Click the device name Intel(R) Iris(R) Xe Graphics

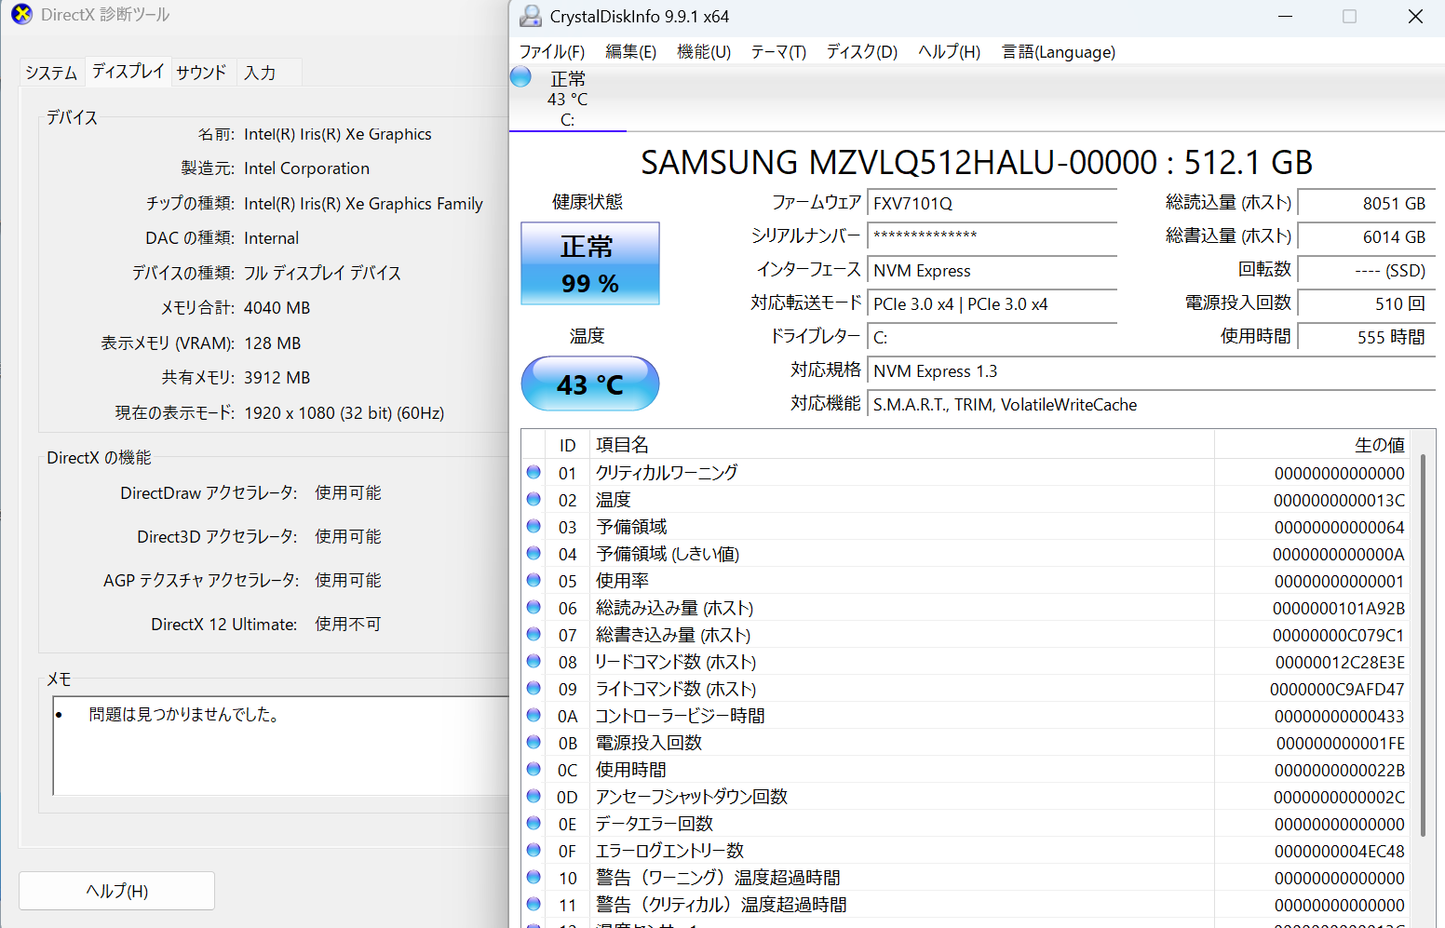tap(338, 134)
